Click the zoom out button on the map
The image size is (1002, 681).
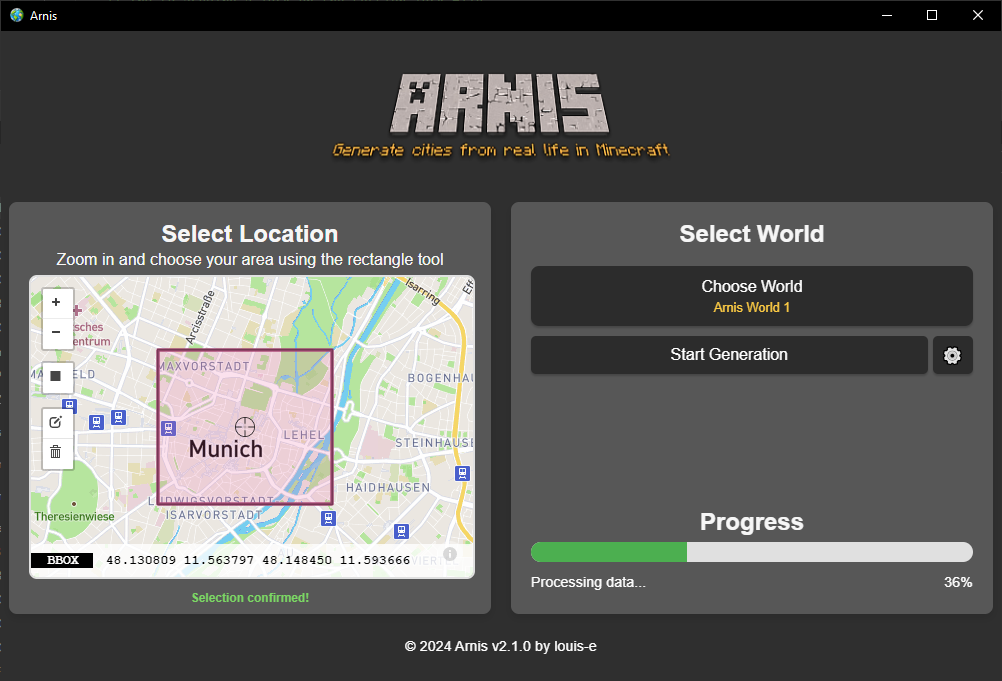pyautogui.click(x=57, y=331)
